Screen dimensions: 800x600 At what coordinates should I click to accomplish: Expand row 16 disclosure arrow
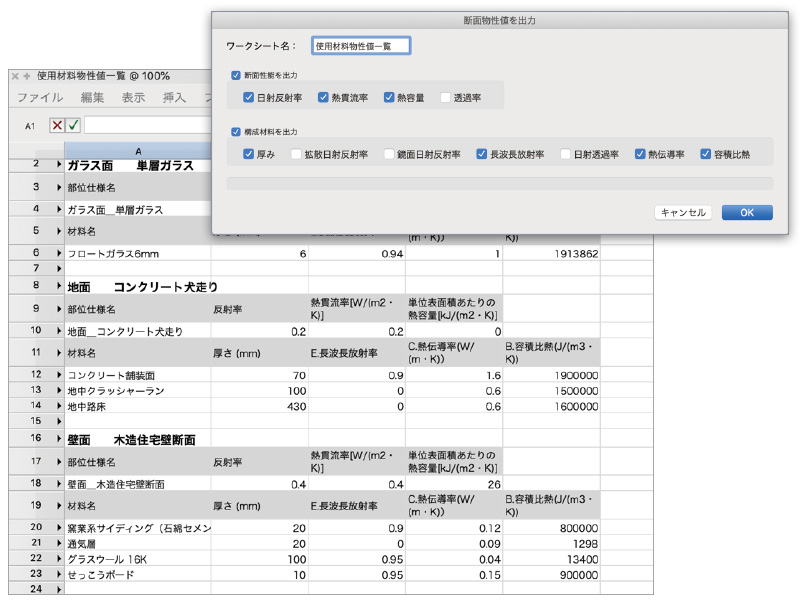(x=59, y=439)
